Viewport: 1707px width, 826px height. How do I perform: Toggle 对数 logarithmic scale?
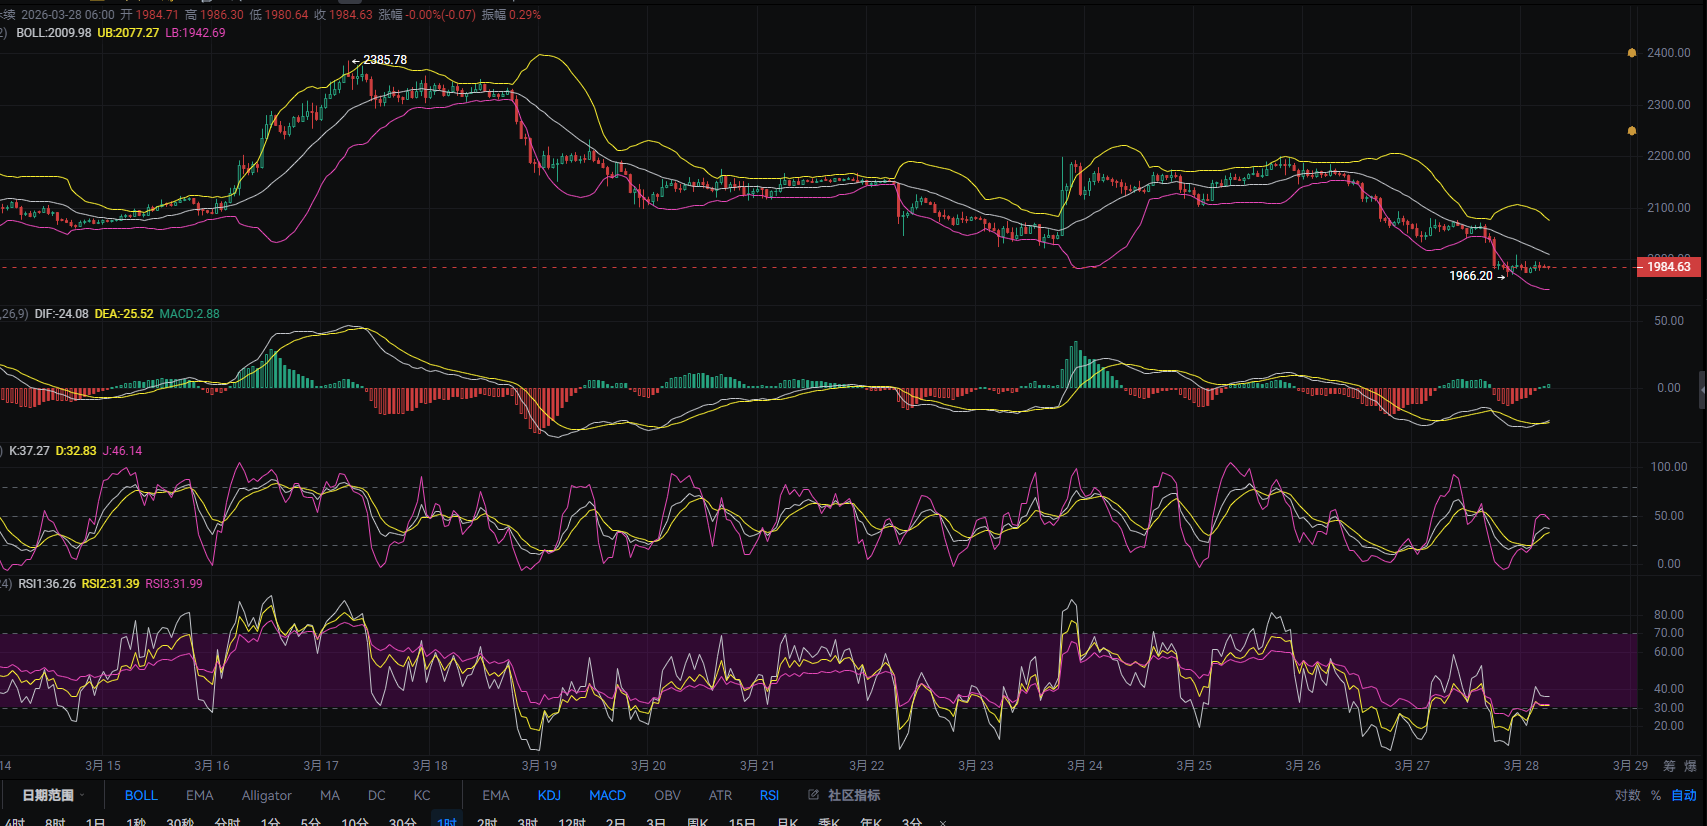[x=1627, y=795]
